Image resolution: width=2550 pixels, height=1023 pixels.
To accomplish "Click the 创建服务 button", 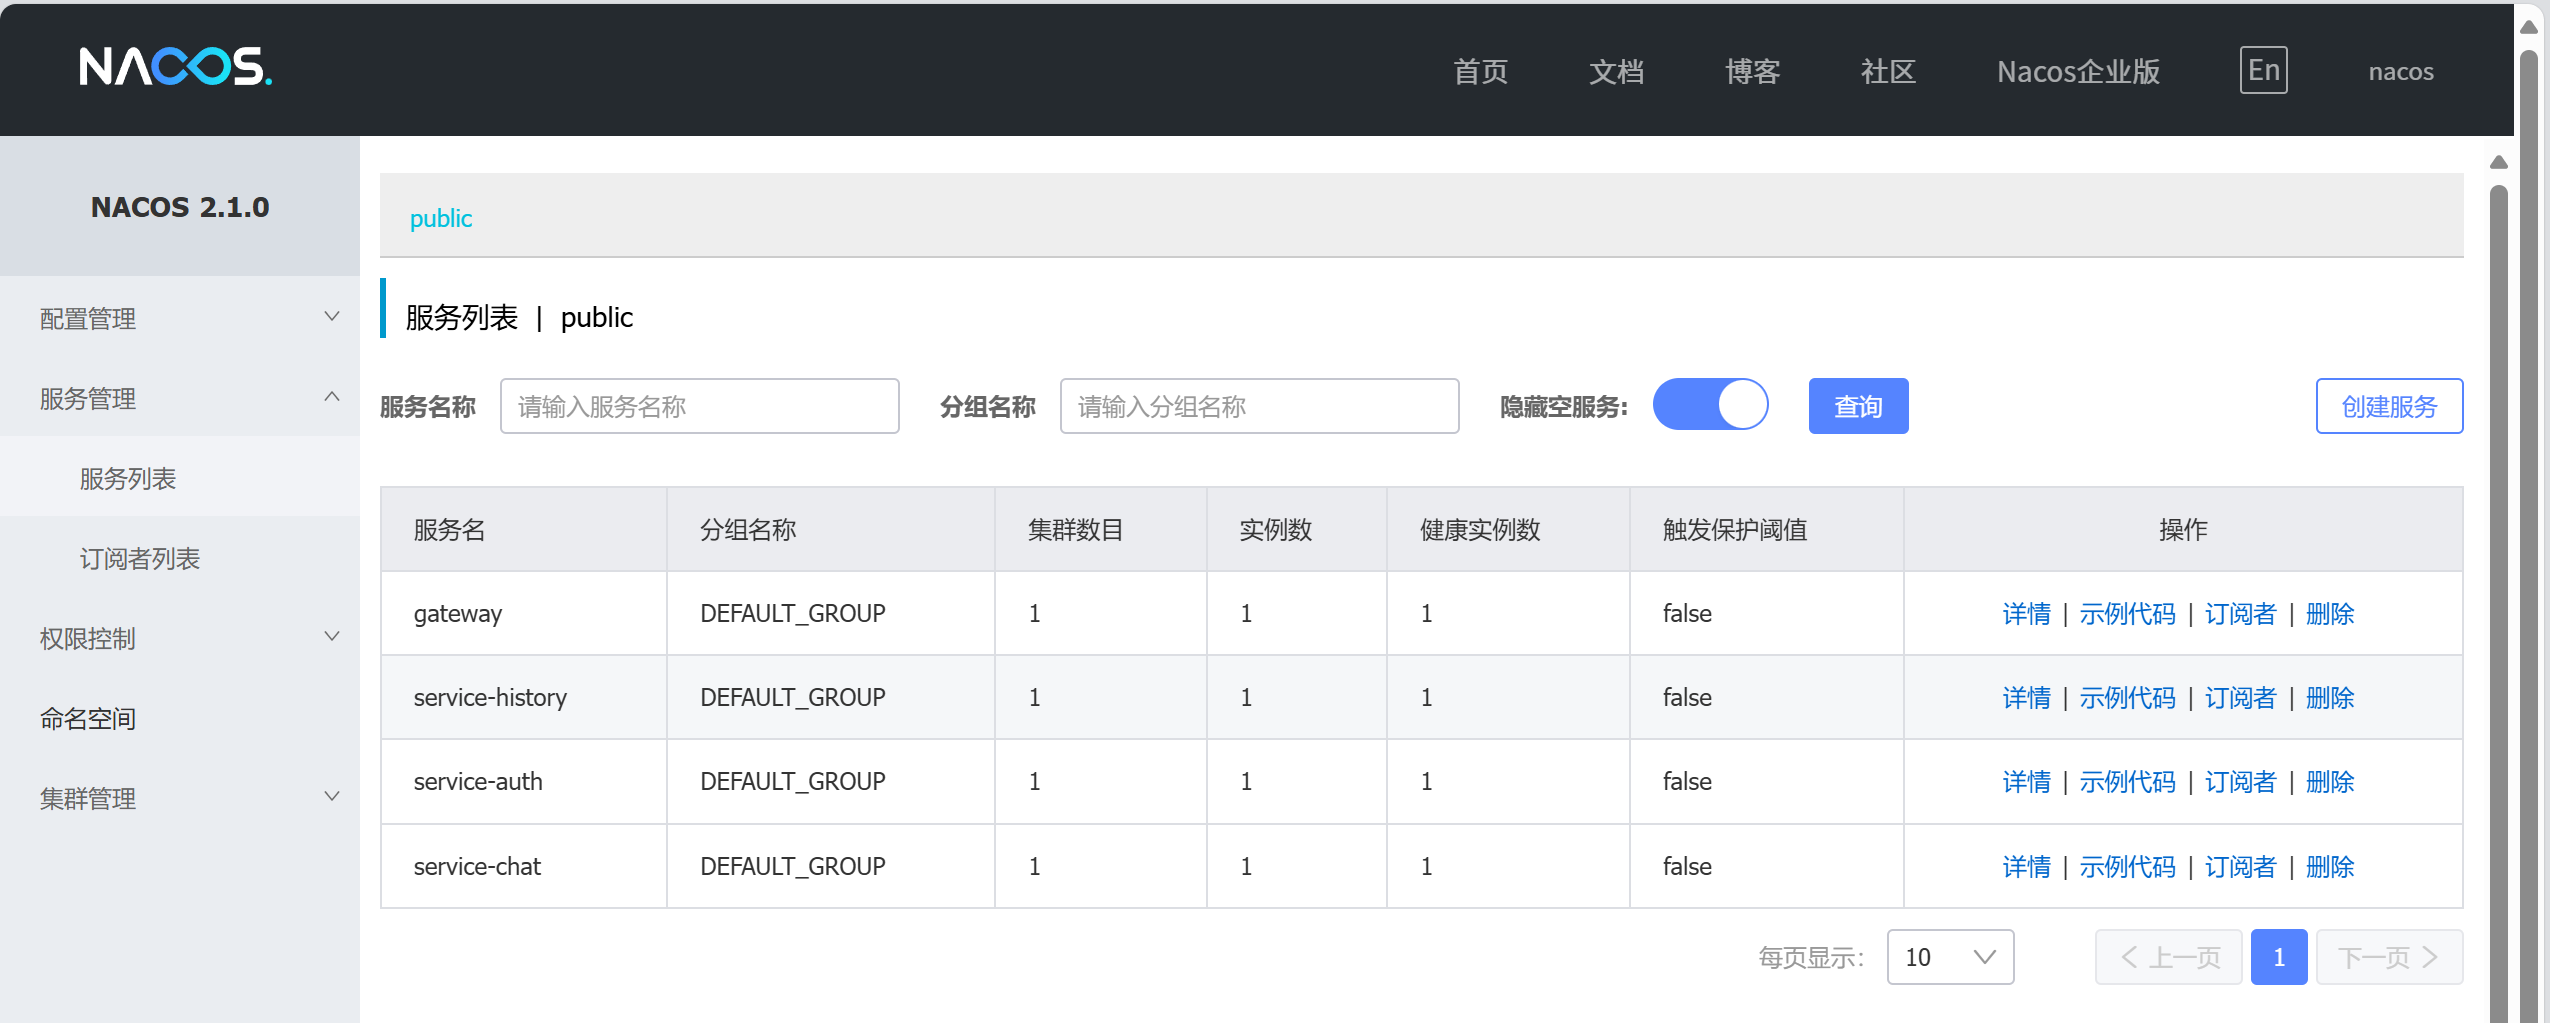I will click(x=2389, y=406).
